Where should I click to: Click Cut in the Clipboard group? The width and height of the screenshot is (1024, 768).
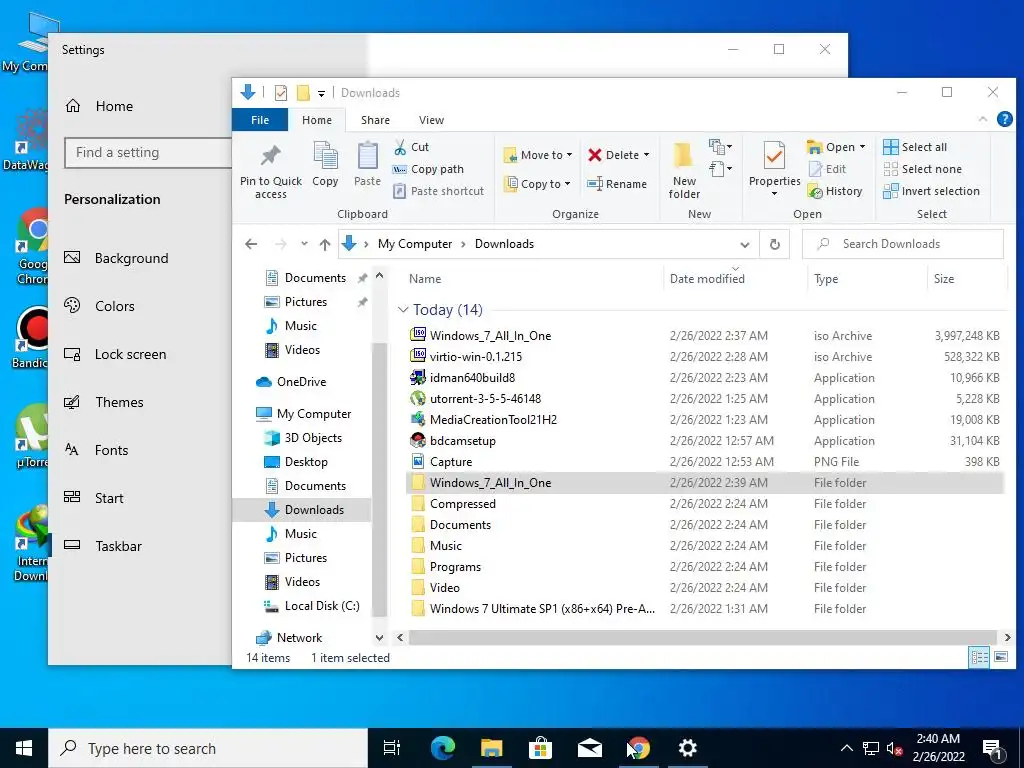click(411, 147)
